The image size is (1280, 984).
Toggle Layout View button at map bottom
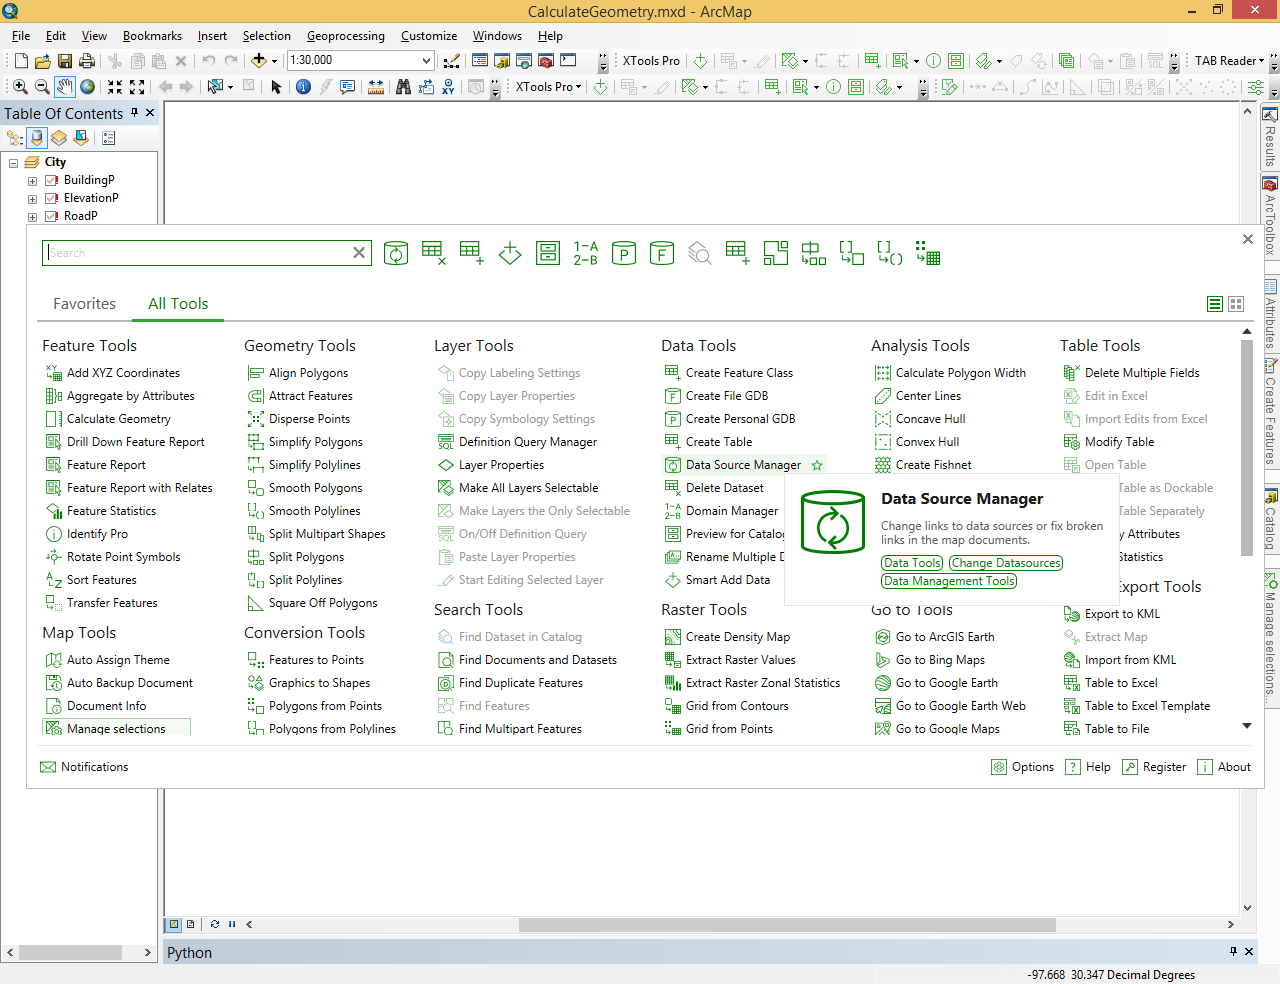click(x=191, y=924)
